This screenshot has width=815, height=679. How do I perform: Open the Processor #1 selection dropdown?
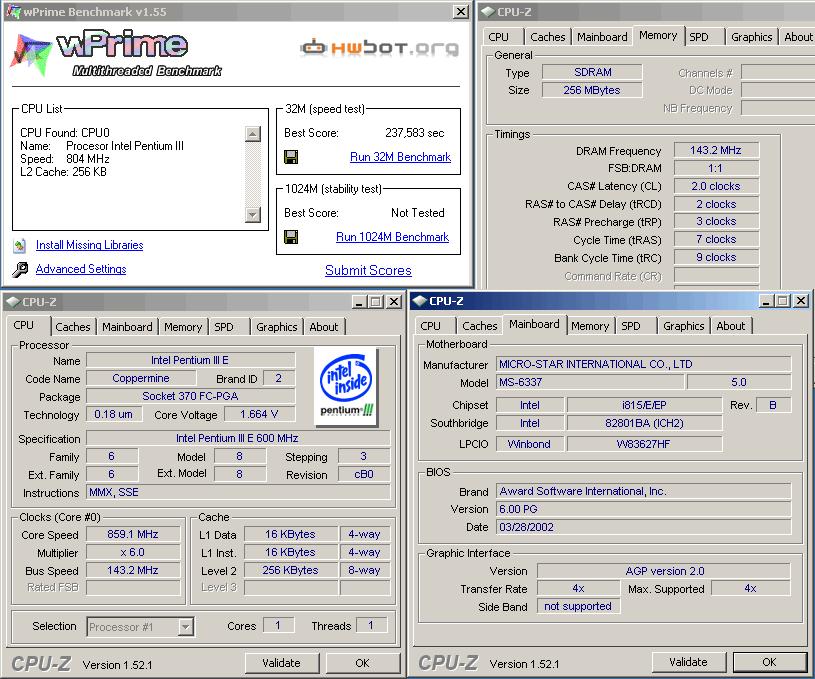point(185,627)
